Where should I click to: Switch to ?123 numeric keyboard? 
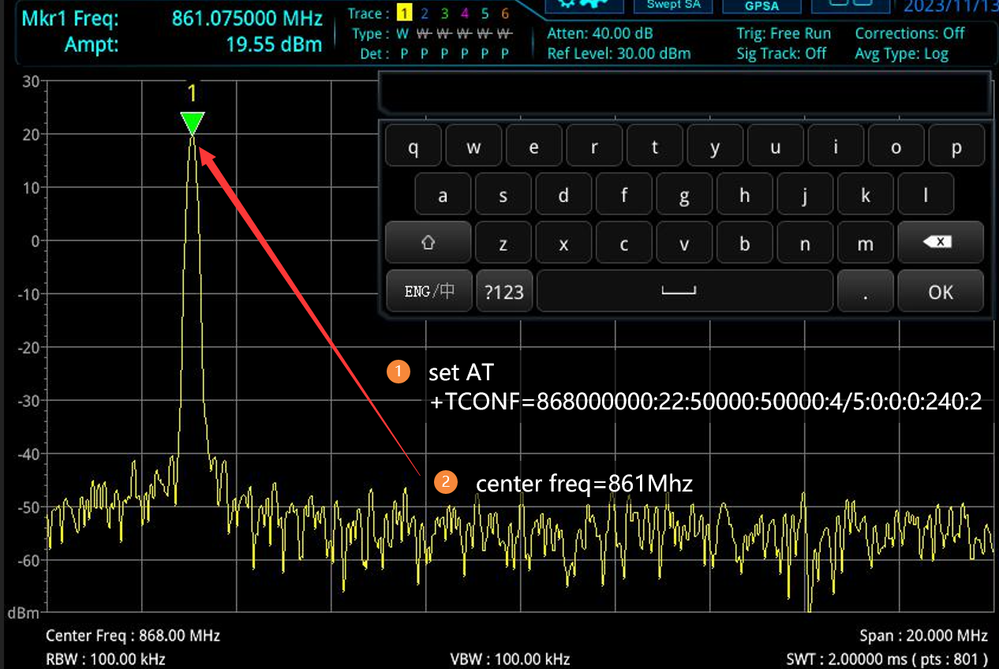click(504, 291)
